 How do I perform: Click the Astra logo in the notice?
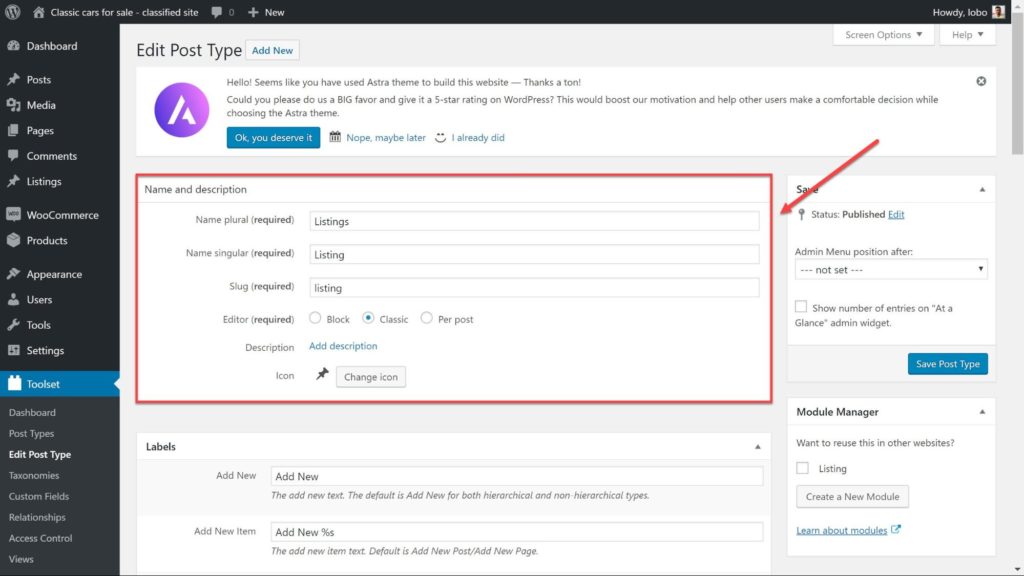point(181,109)
